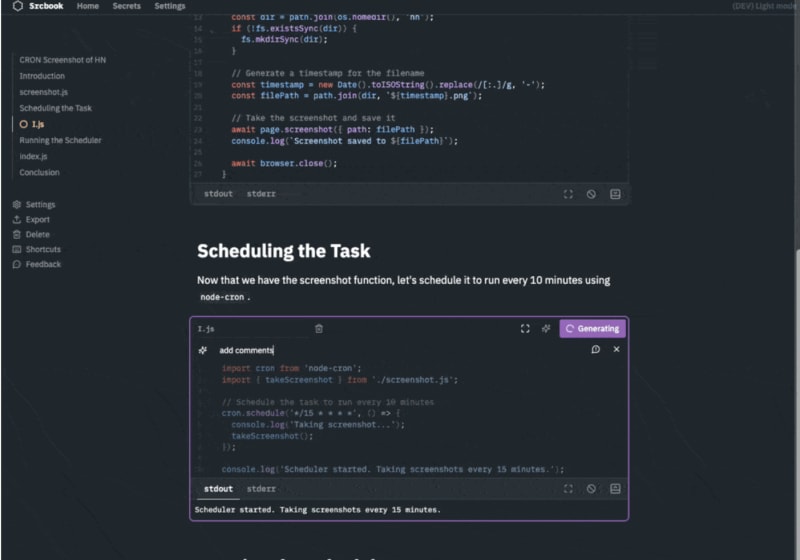The image size is (800, 560).
Task: Toggle Light mode in the header
Action: tap(765, 6)
